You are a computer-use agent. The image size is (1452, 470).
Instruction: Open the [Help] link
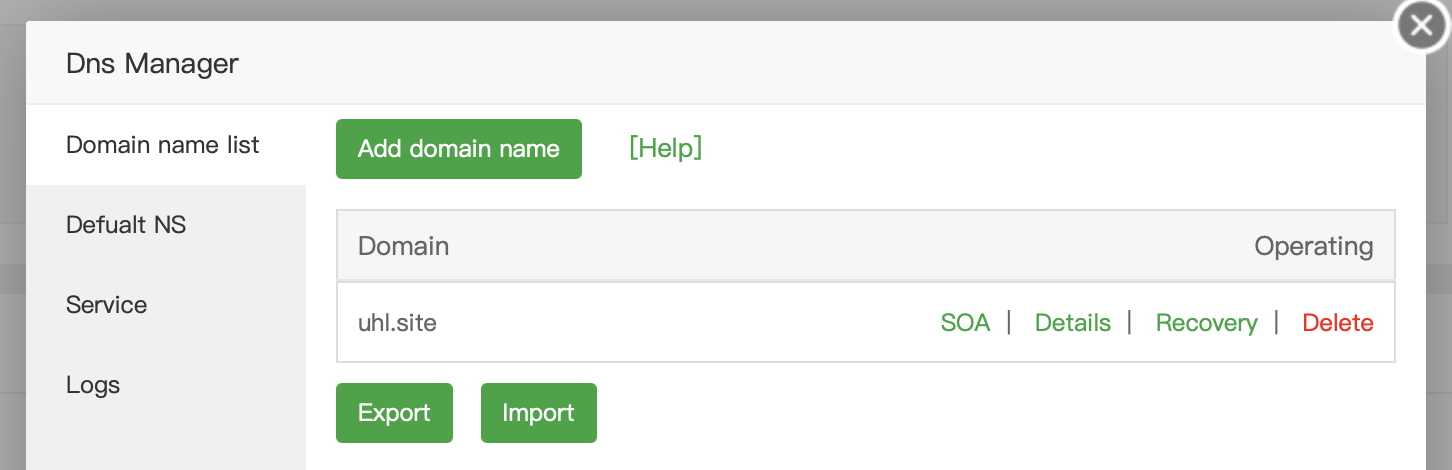coord(665,148)
